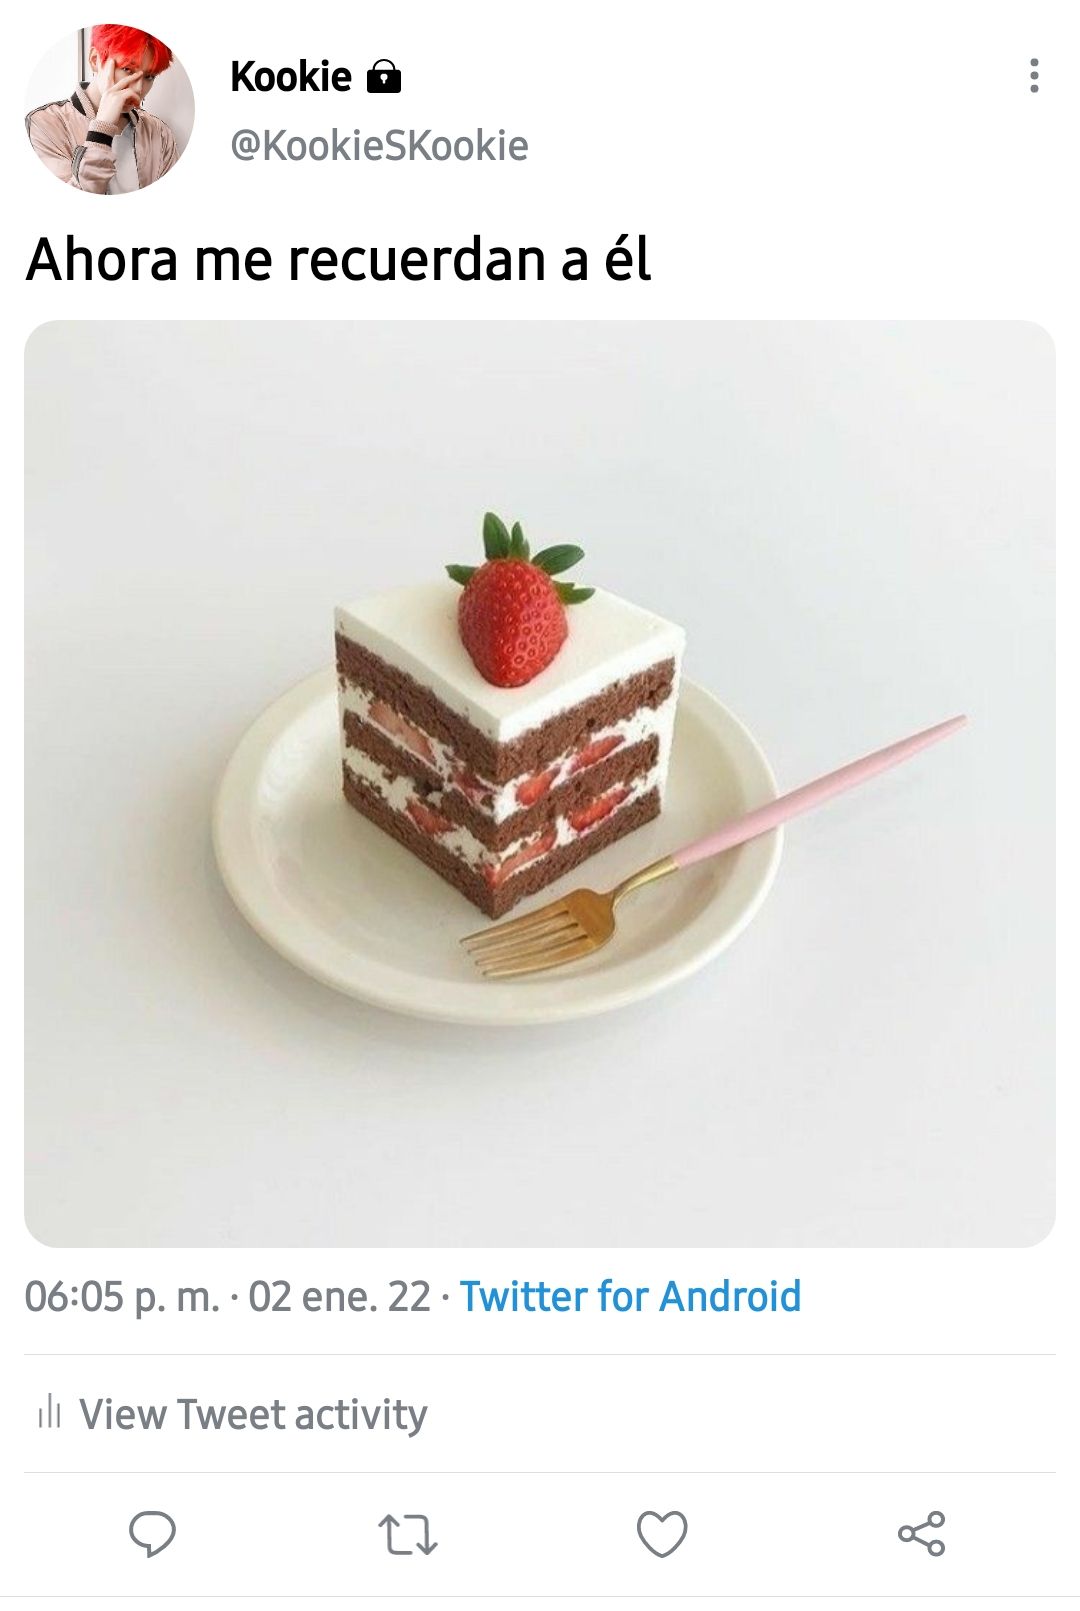Open the Kookie display name profile
Screen dimensions: 1080x1611
[291, 76]
